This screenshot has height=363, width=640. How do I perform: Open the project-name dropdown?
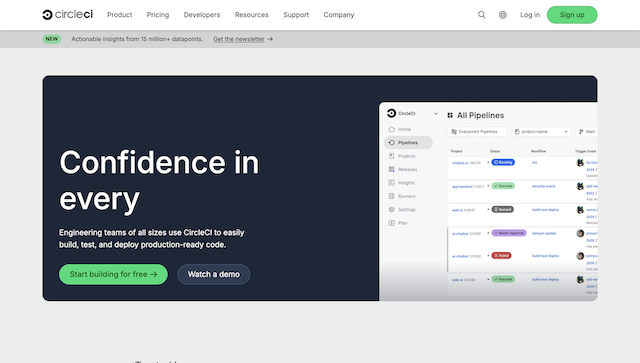pos(541,131)
